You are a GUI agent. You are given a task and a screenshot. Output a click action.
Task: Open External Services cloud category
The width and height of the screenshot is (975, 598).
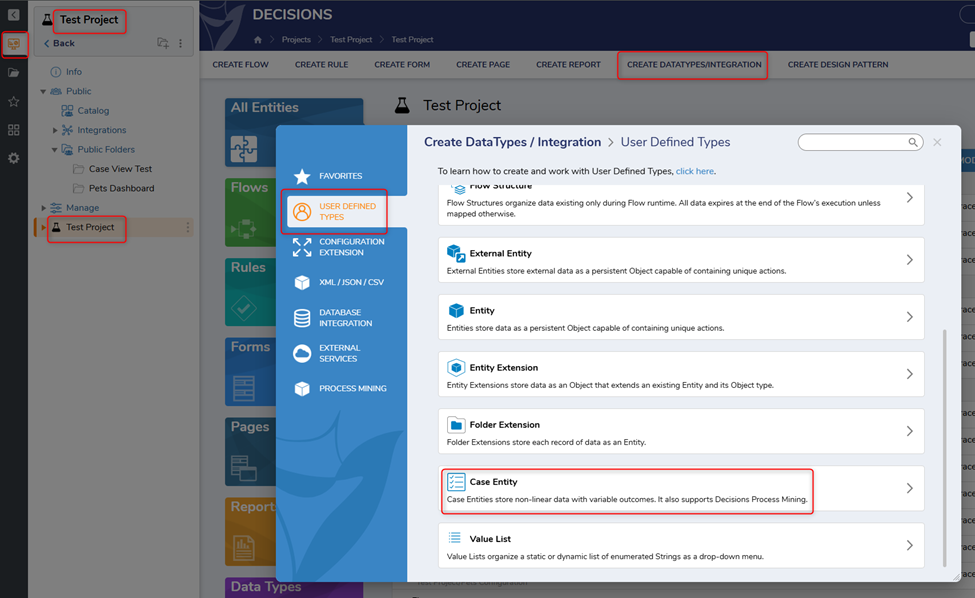pos(341,354)
